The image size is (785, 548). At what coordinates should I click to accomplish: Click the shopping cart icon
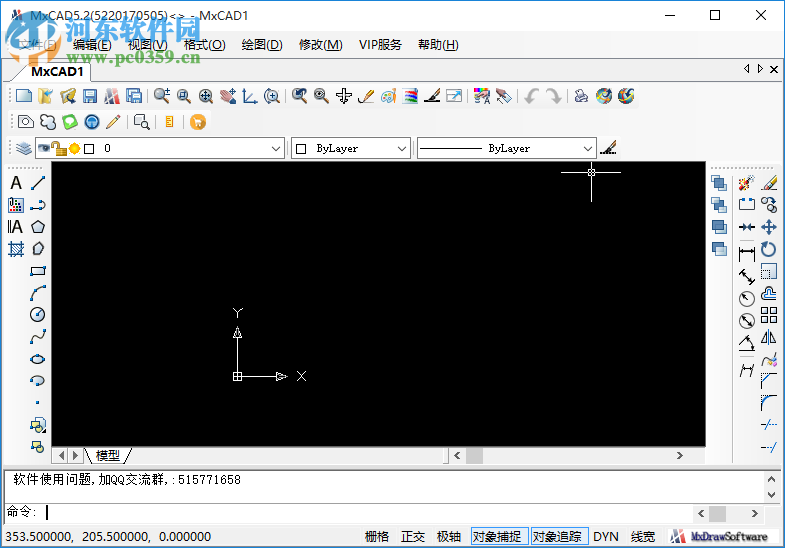coord(198,122)
